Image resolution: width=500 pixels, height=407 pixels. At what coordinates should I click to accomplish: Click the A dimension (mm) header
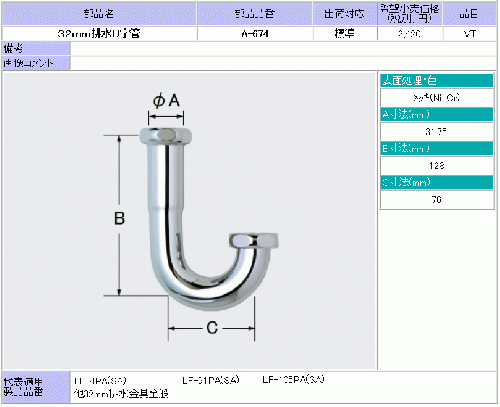tap(437, 115)
